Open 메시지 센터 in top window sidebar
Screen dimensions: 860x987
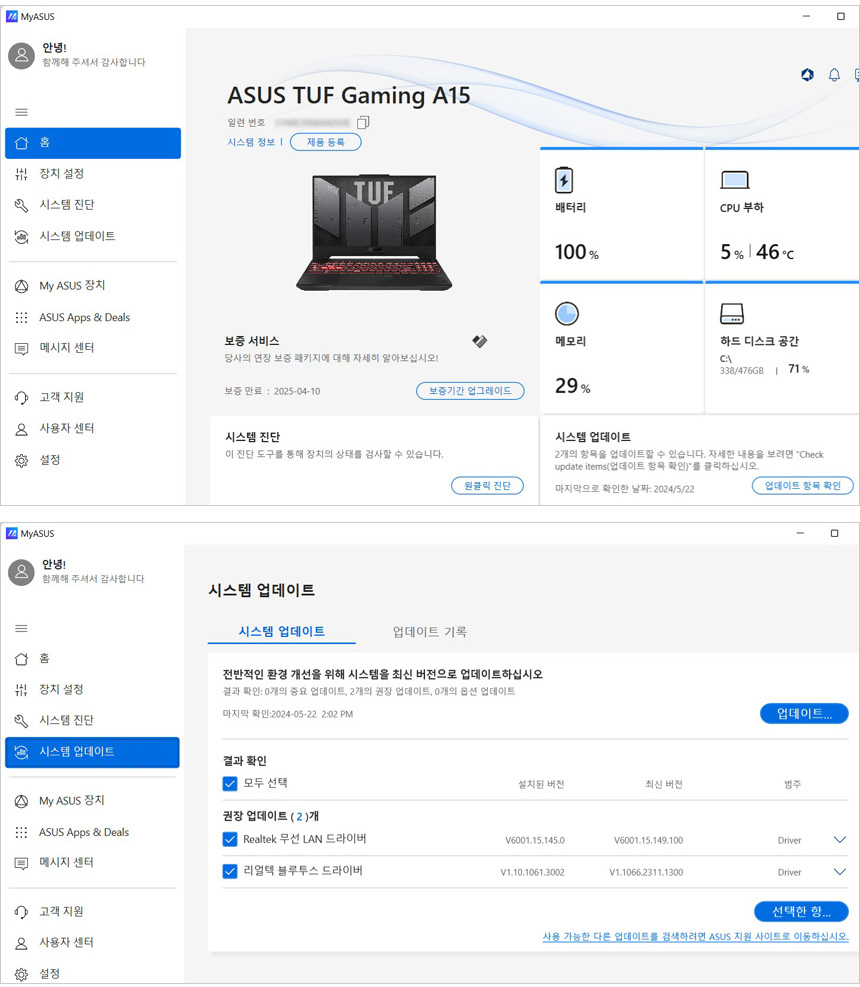click(x=93, y=347)
